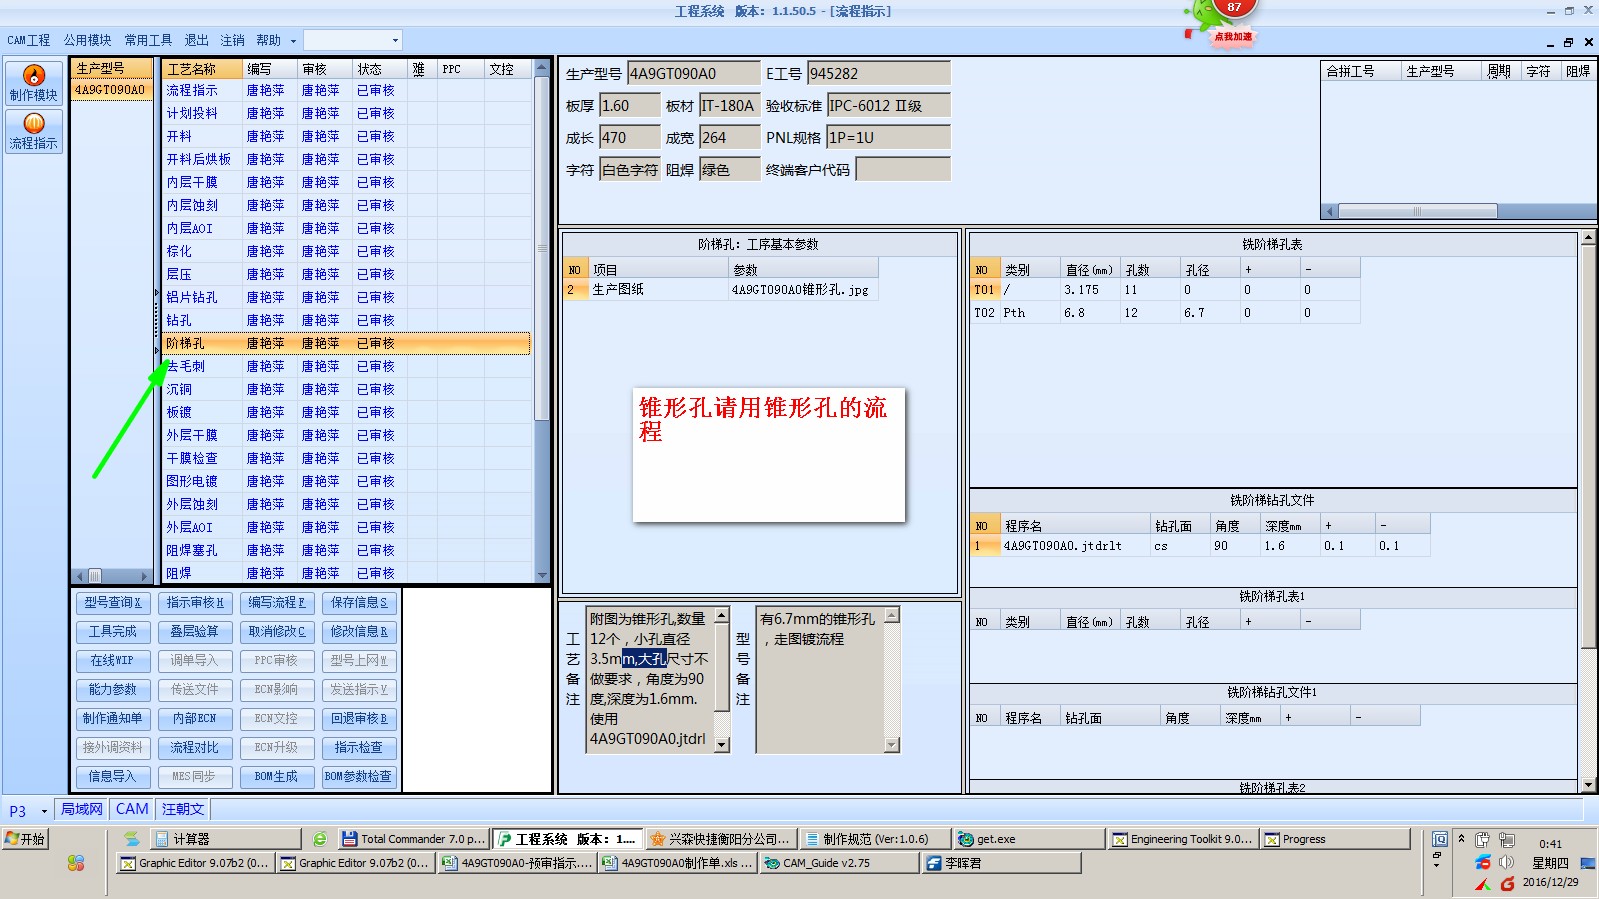Open the dropdown arrow under cascade icon
Viewport: 1599px width, 899px height.
tap(1437, 865)
